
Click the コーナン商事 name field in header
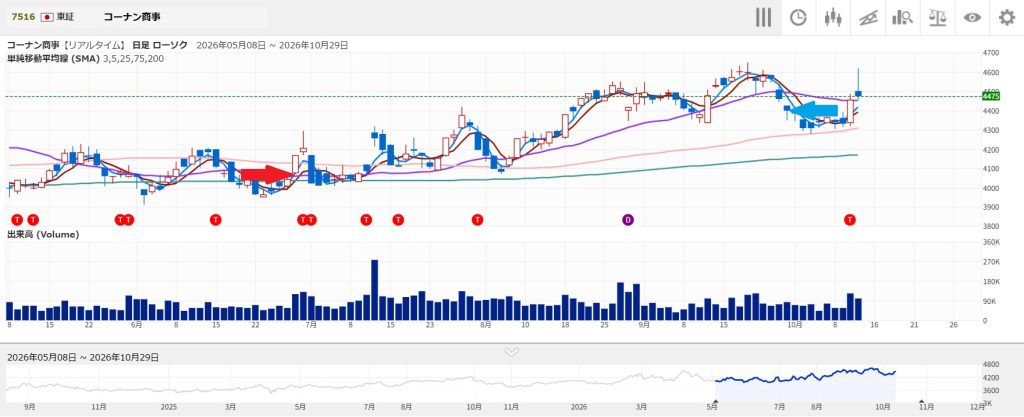click(x=131, y=17)
